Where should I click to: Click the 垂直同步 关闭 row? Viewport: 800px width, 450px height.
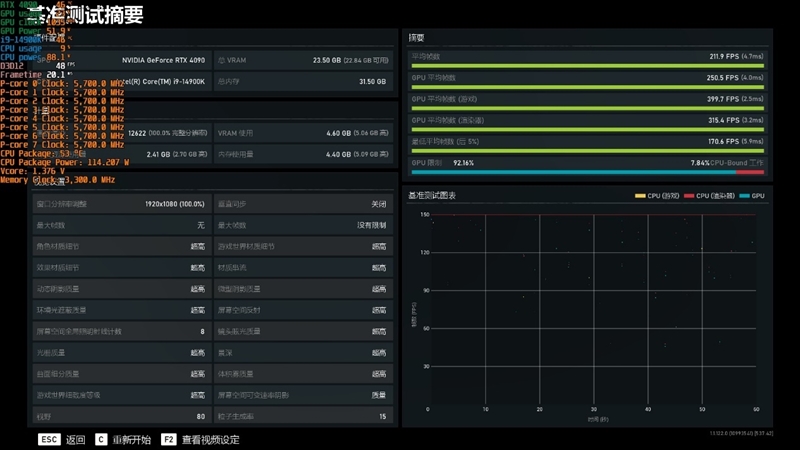[303, 204]
